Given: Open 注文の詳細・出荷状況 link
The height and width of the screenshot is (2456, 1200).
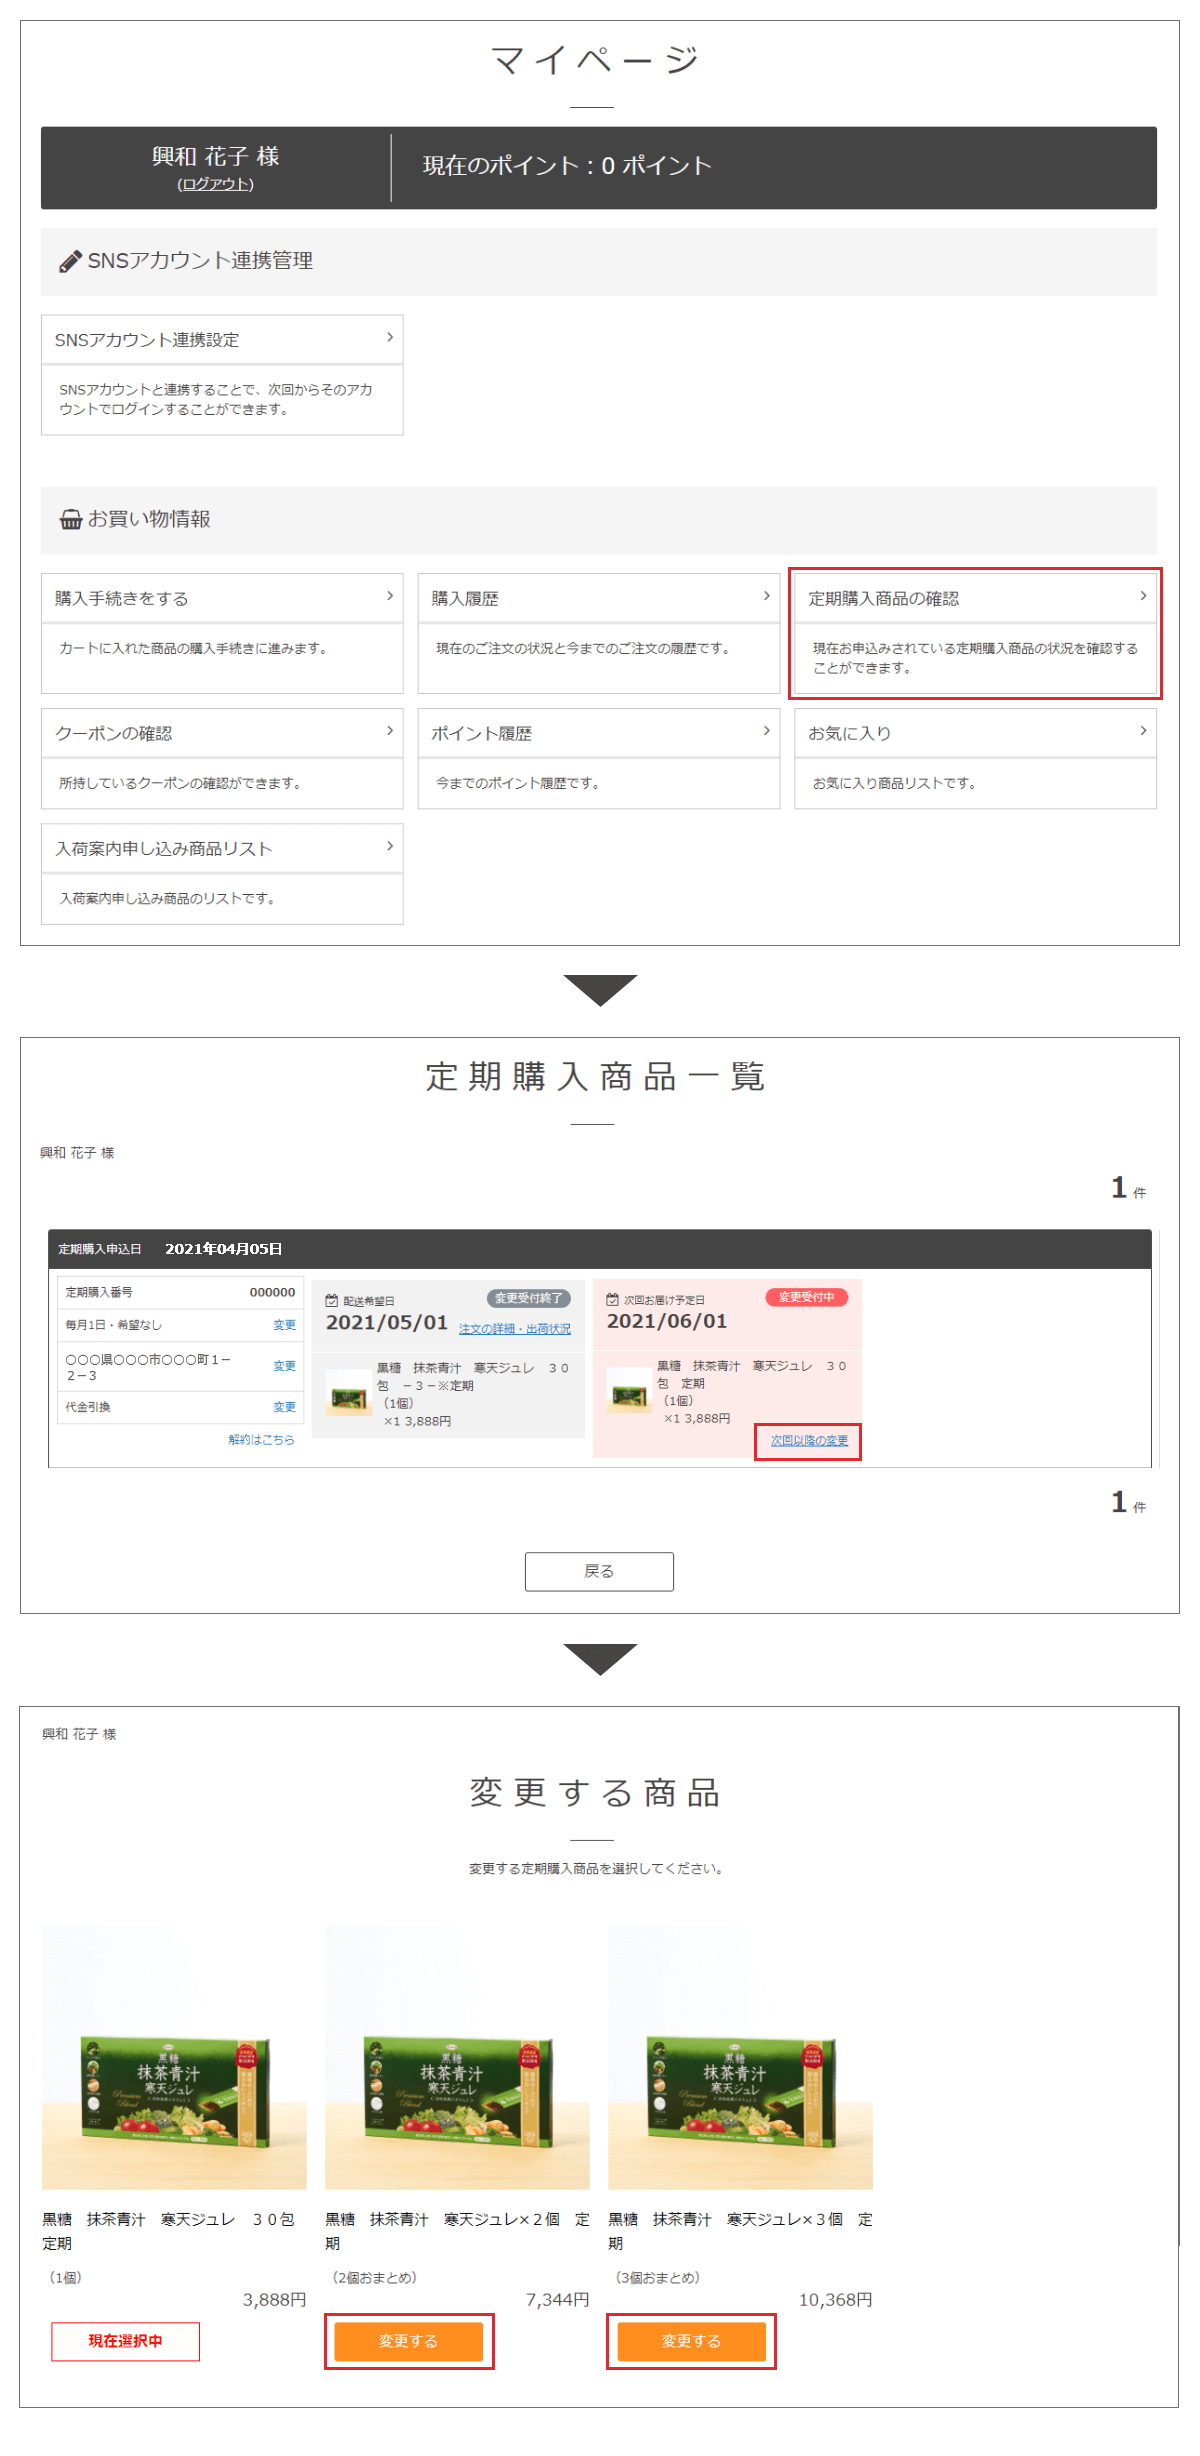Looking at the screenshot, I should tap(514, 1328).
